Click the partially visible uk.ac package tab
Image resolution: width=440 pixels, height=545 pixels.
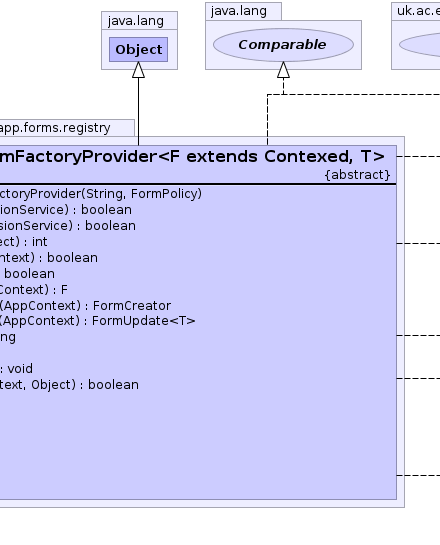[416, 11]
